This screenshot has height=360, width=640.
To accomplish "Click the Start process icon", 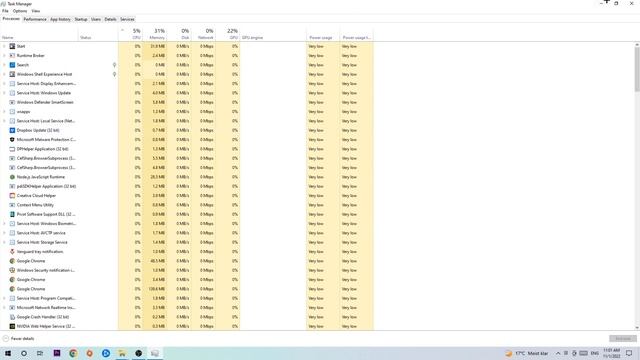I will pos(12,46).
